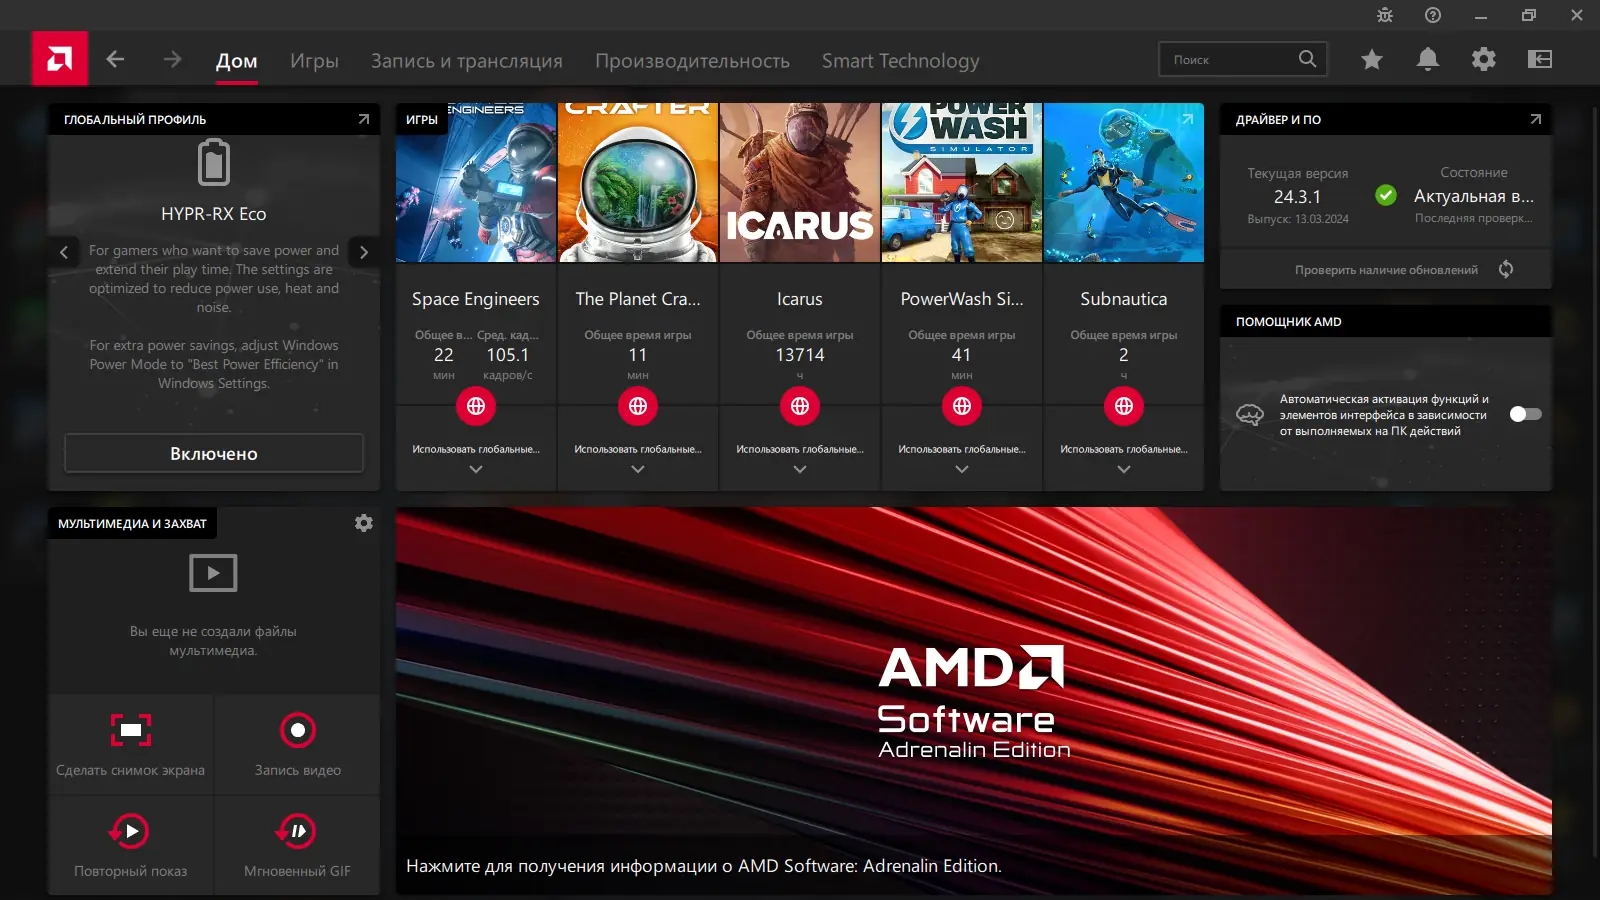The height and width of the screenshot is (900, 1600).
Task: Show previous global profile with left chevron
Action: coord(64,252)
